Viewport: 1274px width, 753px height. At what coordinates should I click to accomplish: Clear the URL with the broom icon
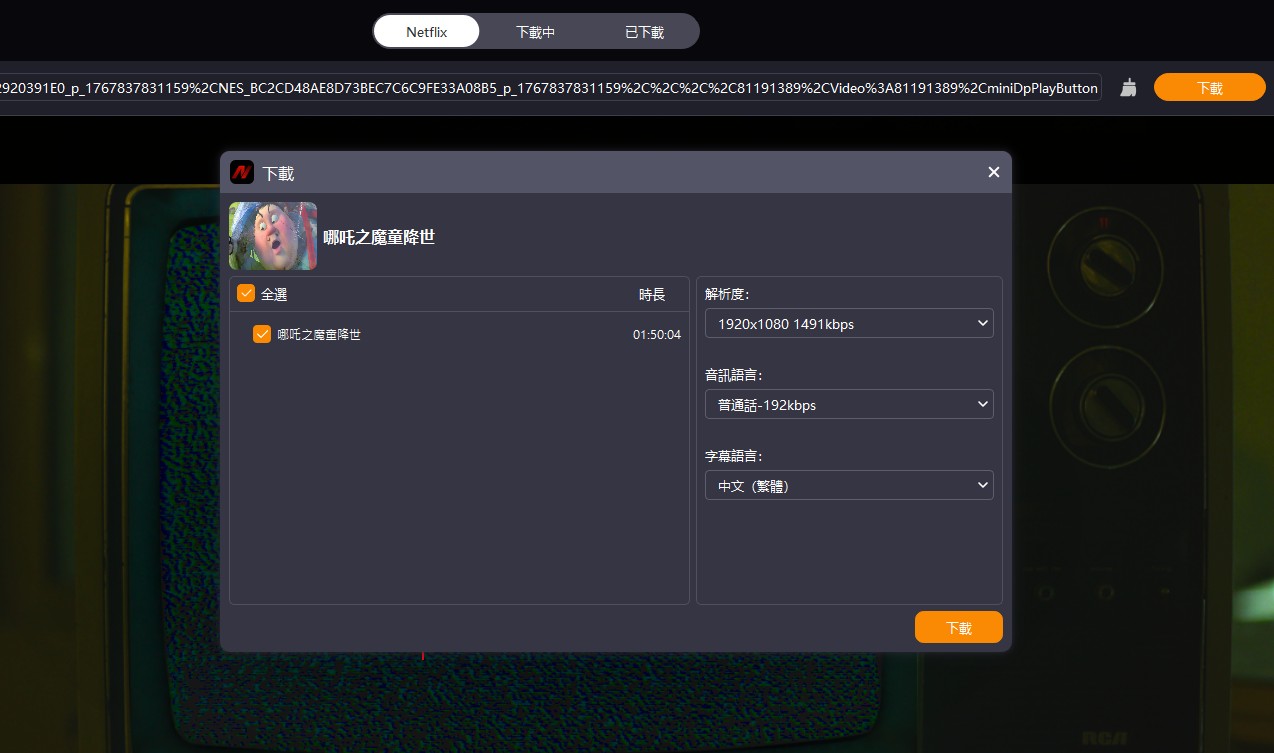coord(1129,88)
